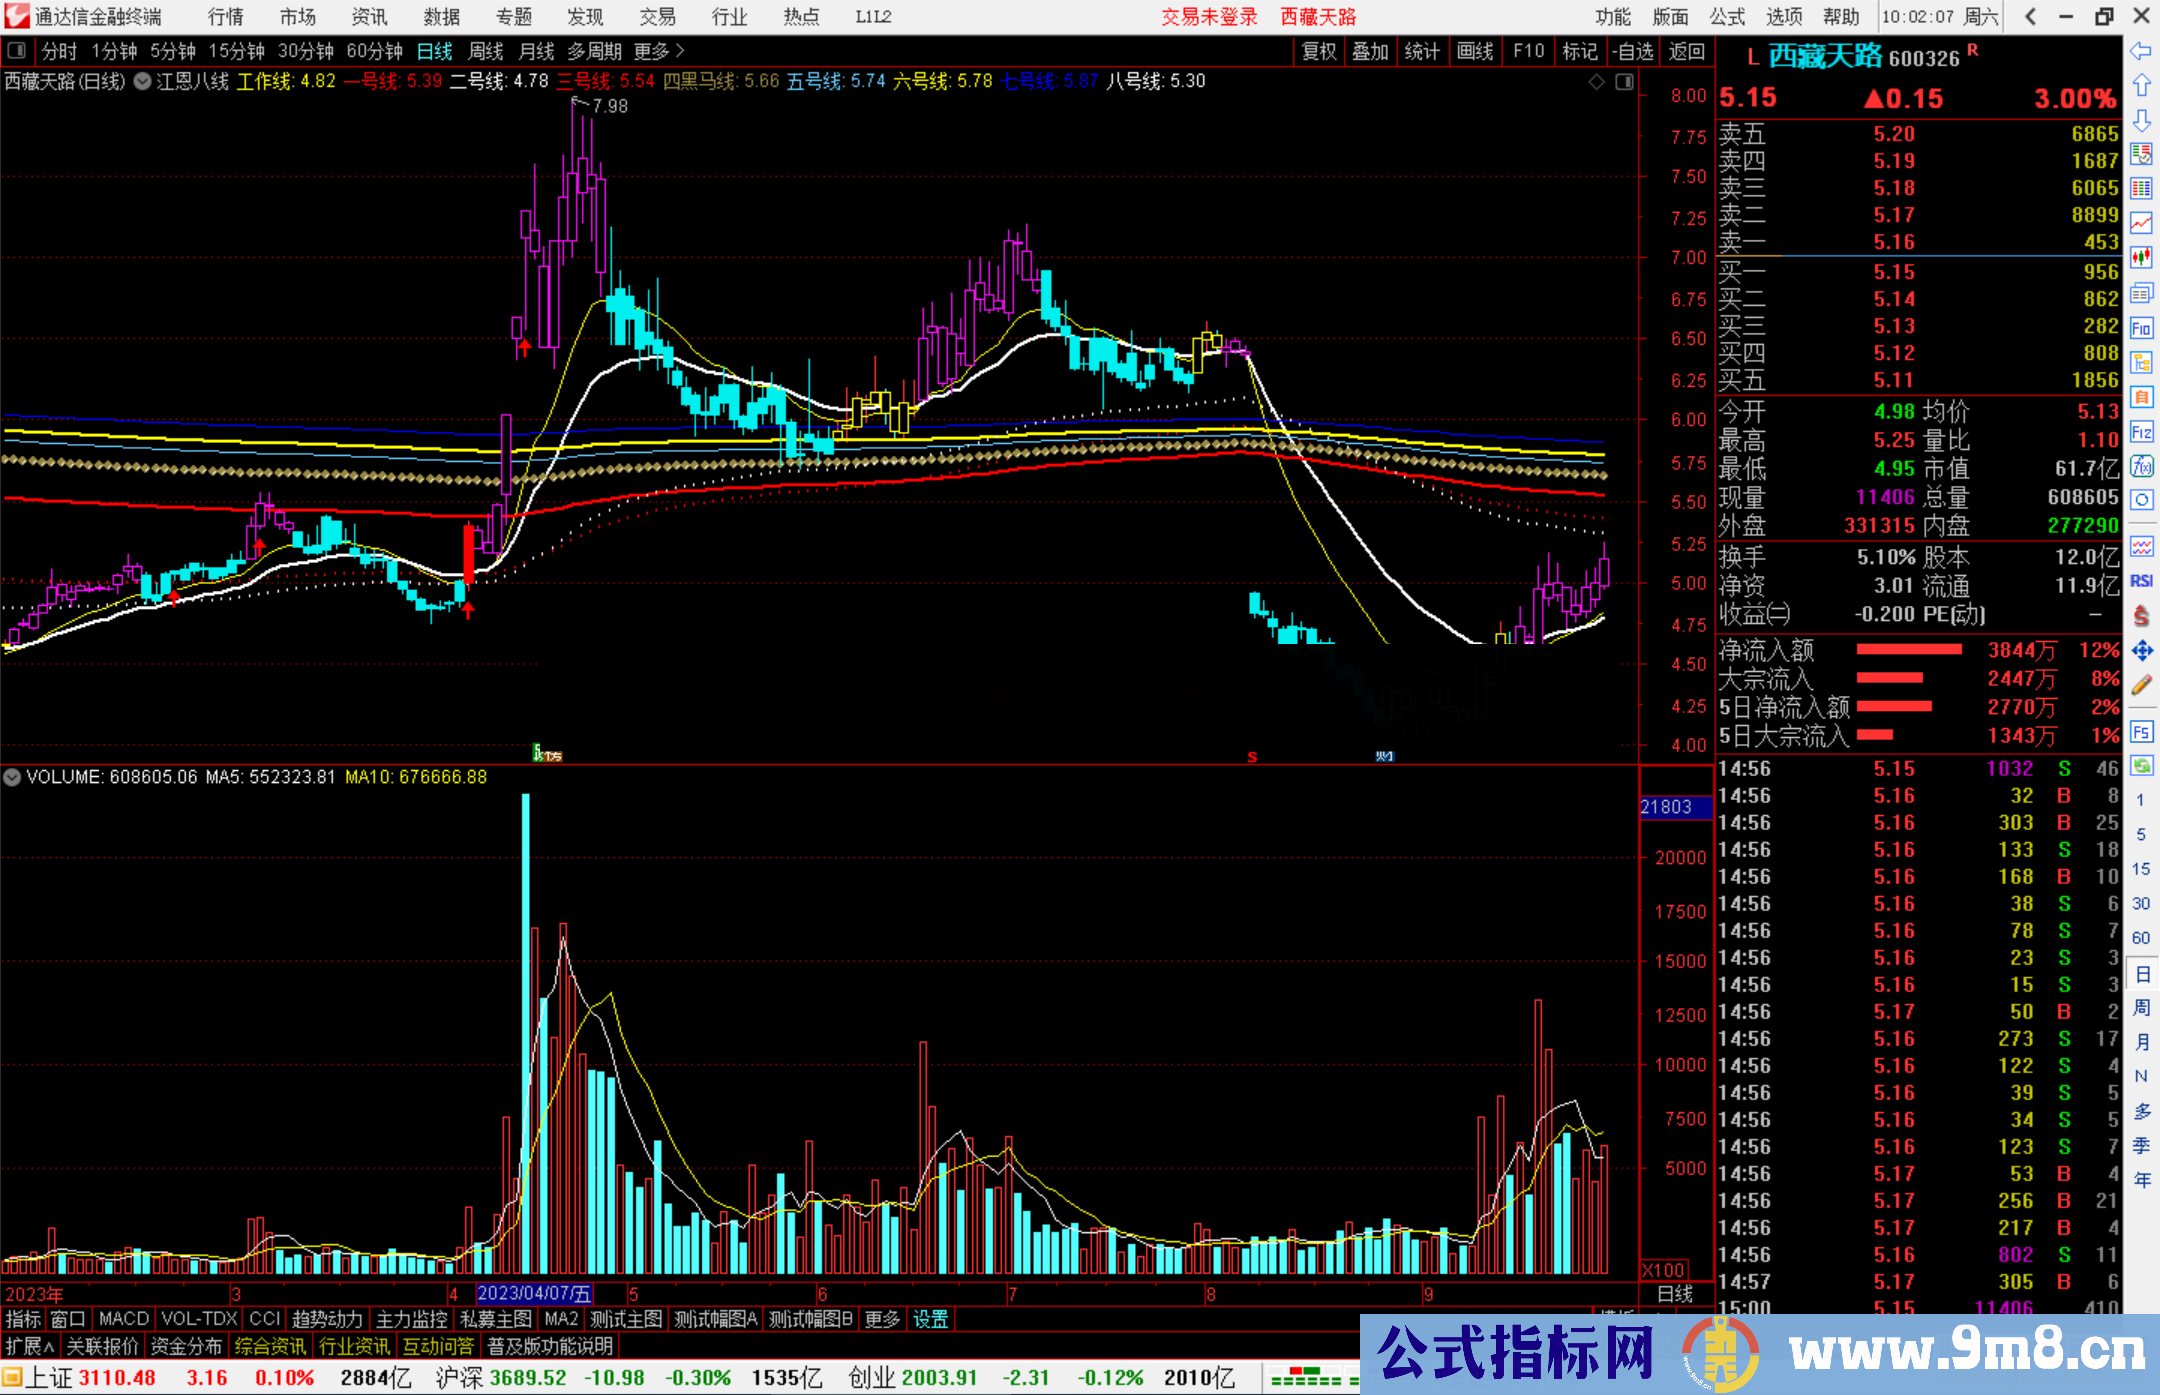Image resolution: width=2160 pixels, height=1395 pixels.
Task: Click the 统计 statistics button
Action: [x=1423, y=51]
